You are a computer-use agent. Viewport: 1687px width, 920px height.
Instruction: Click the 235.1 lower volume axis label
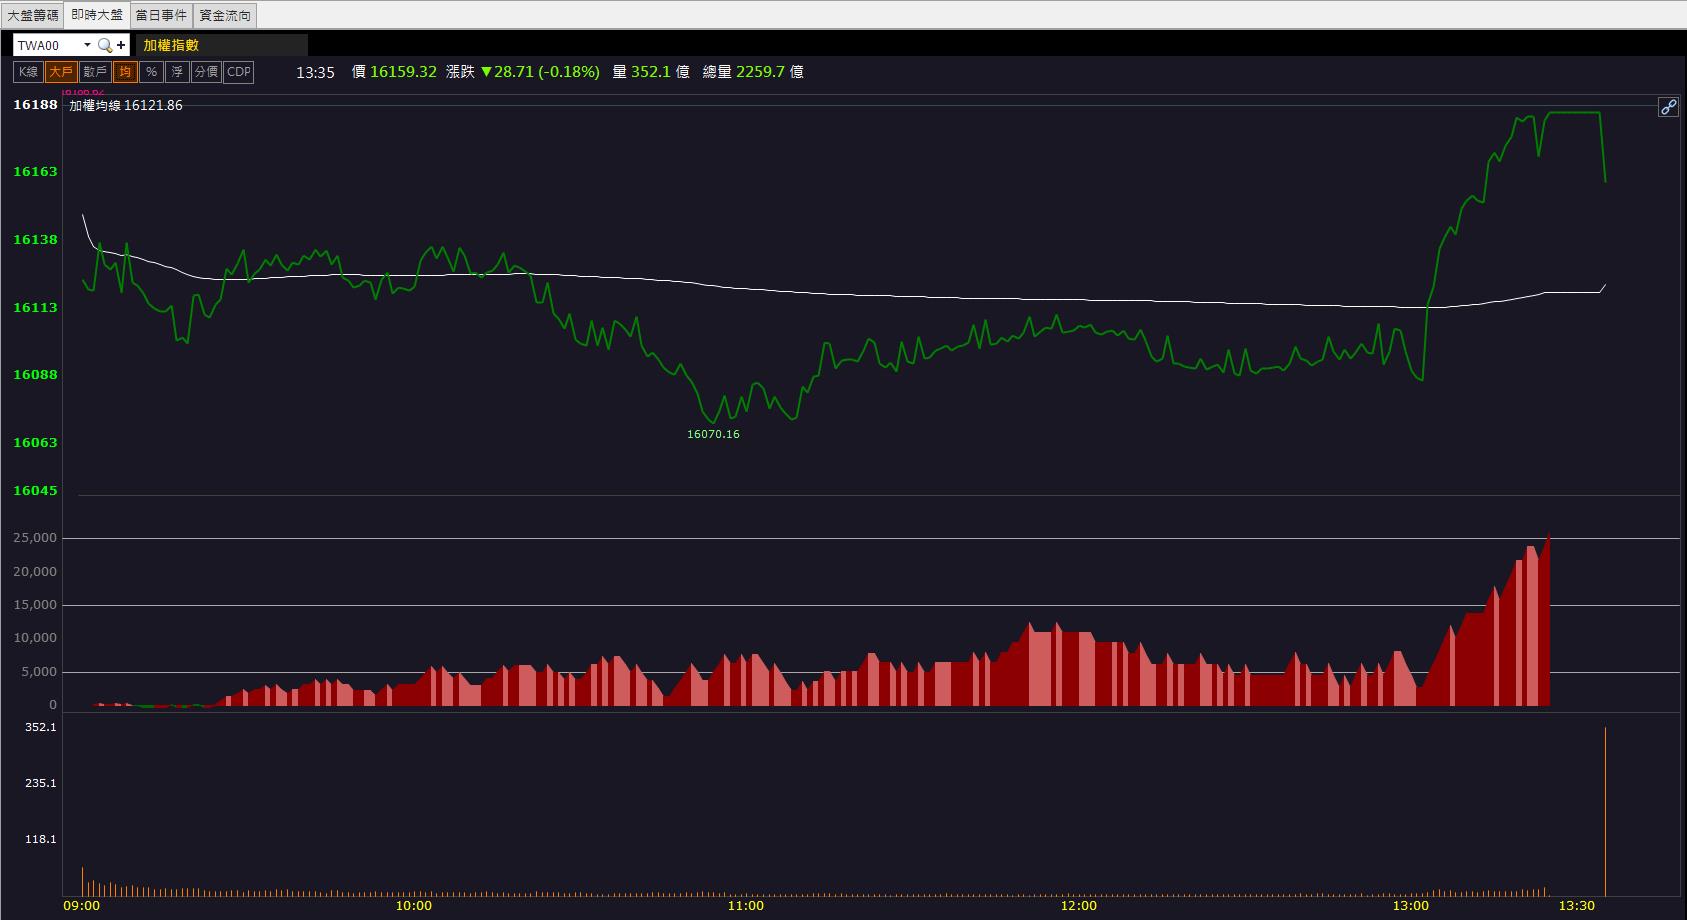point(41,783)
